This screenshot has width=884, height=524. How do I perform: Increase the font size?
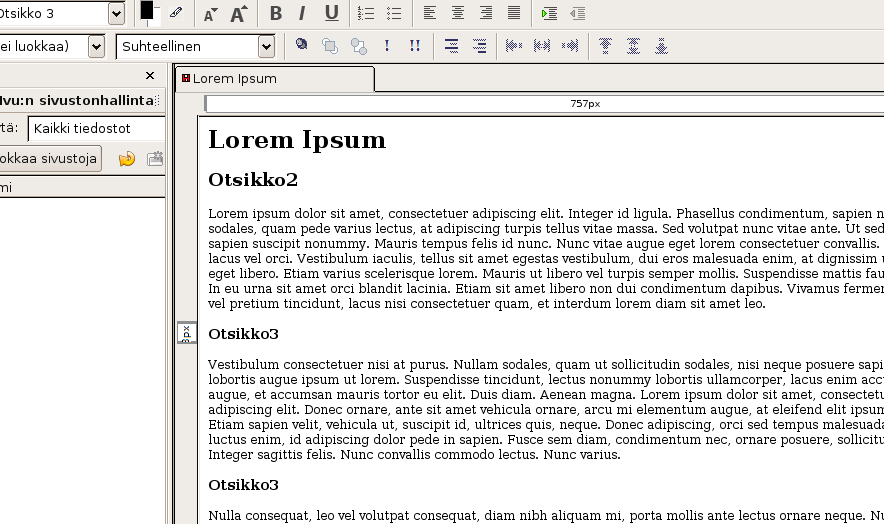238,14
